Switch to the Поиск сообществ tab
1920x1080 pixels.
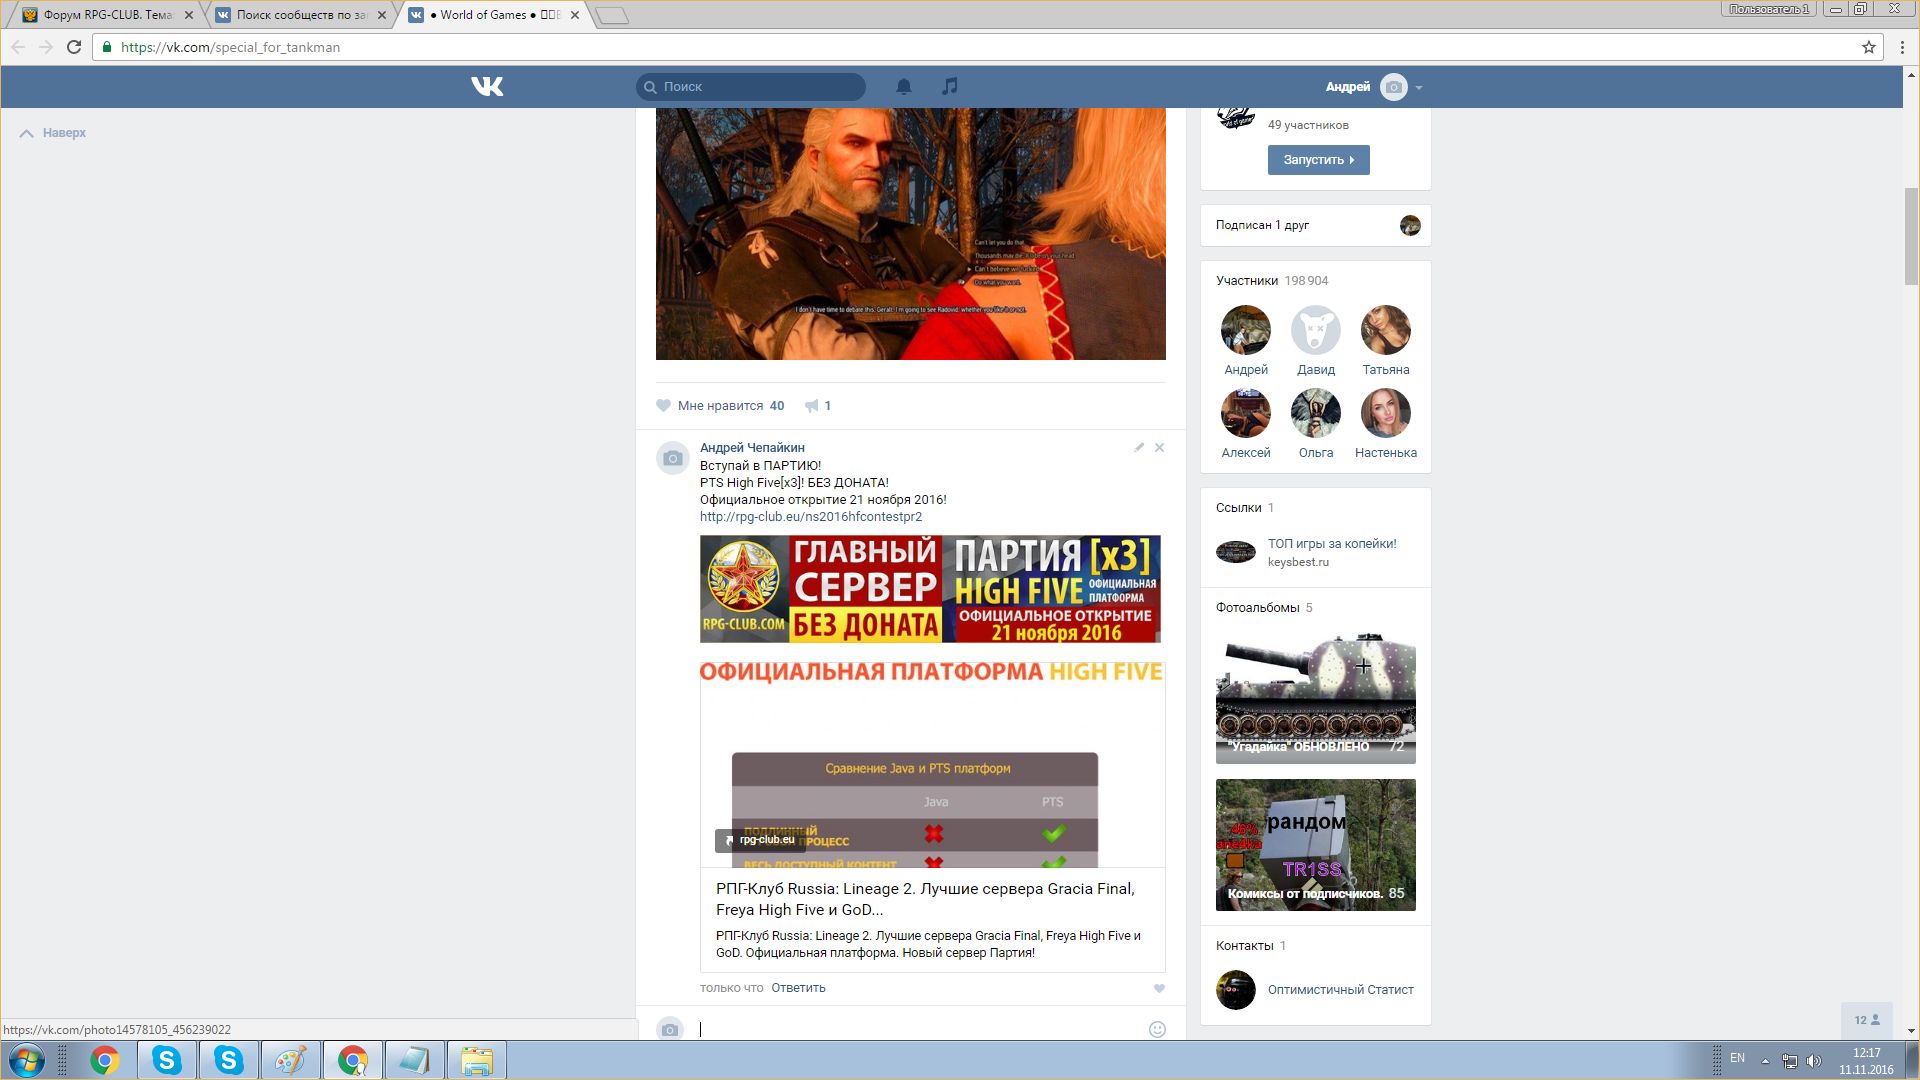tap(300, 15)
